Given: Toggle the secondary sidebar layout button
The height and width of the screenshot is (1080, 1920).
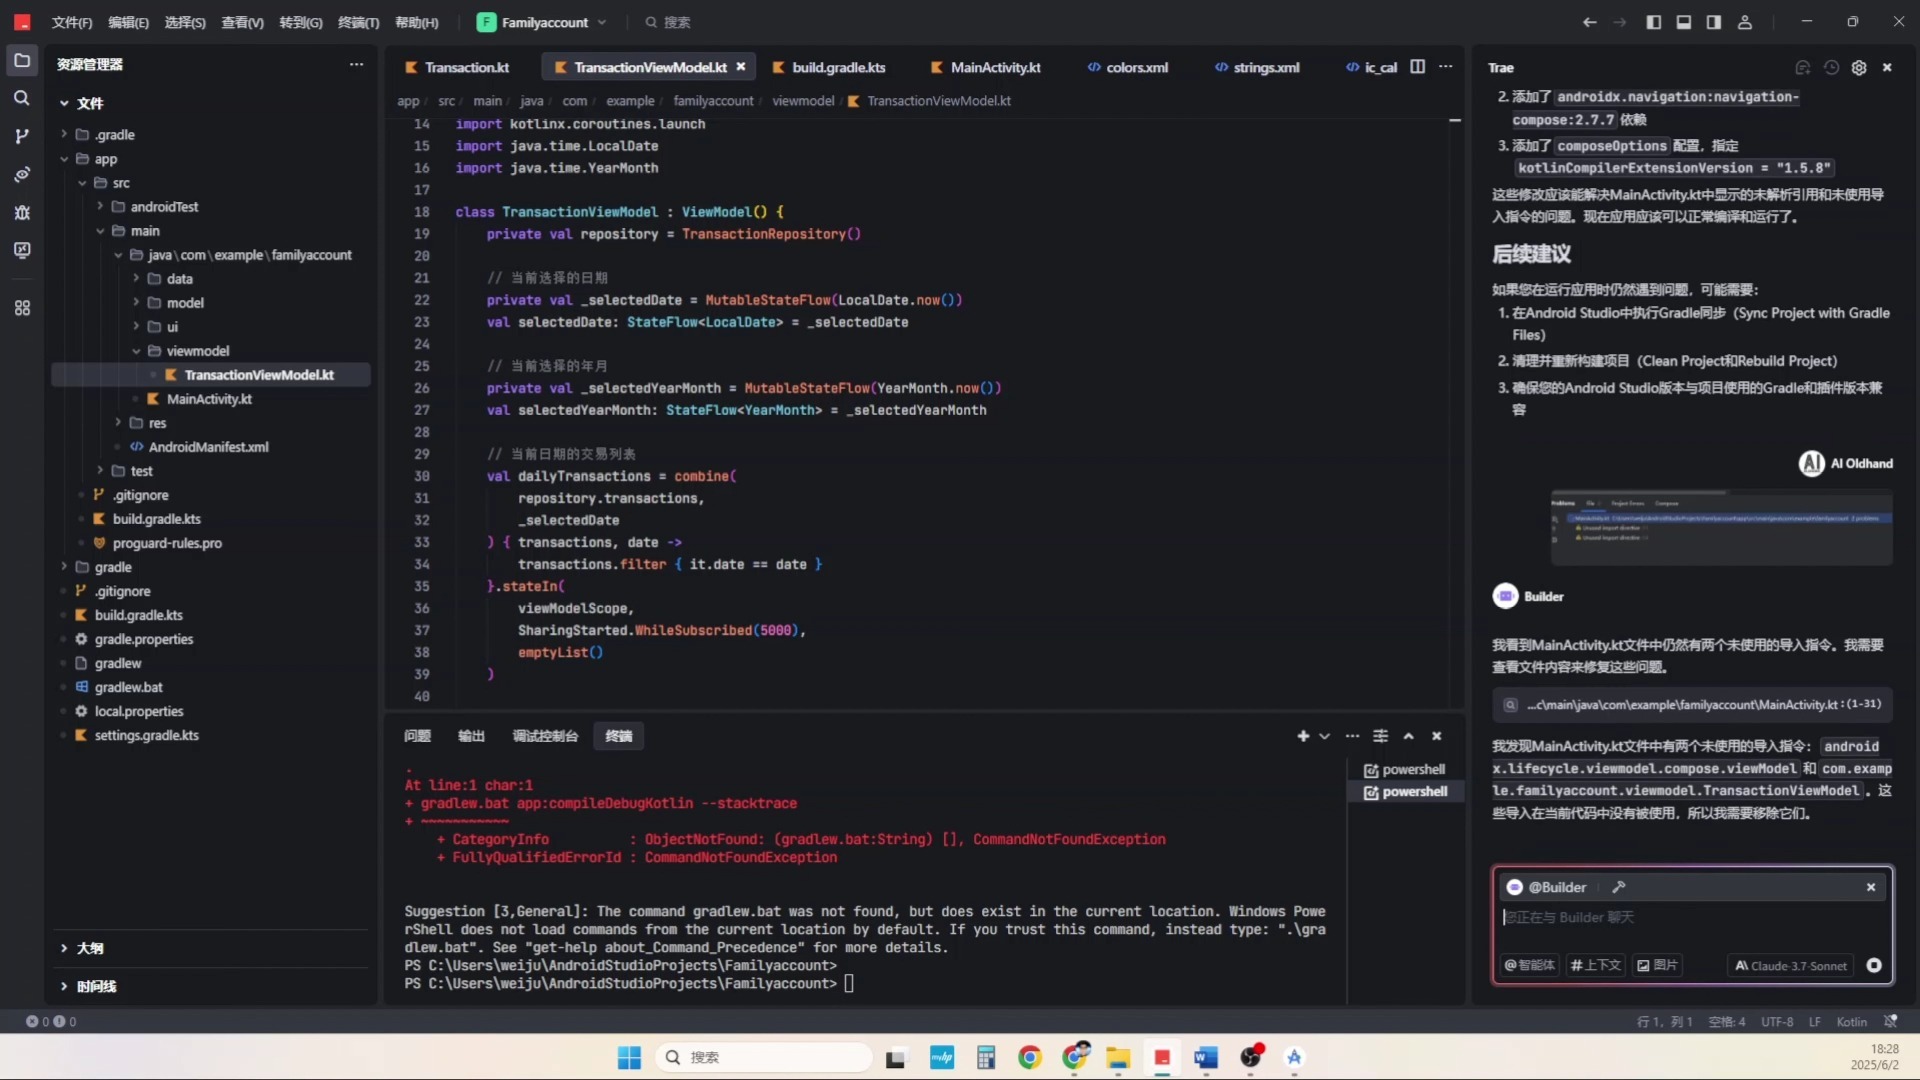Looking at the screenshot, I should (x=1714, y=22).
